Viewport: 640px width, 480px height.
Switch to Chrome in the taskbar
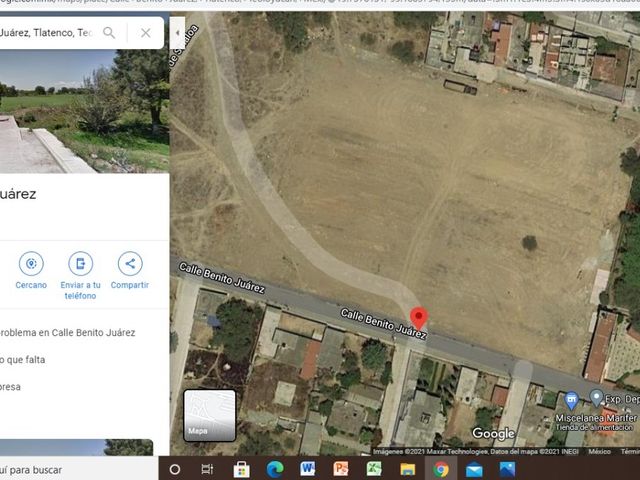coord(441,469)
